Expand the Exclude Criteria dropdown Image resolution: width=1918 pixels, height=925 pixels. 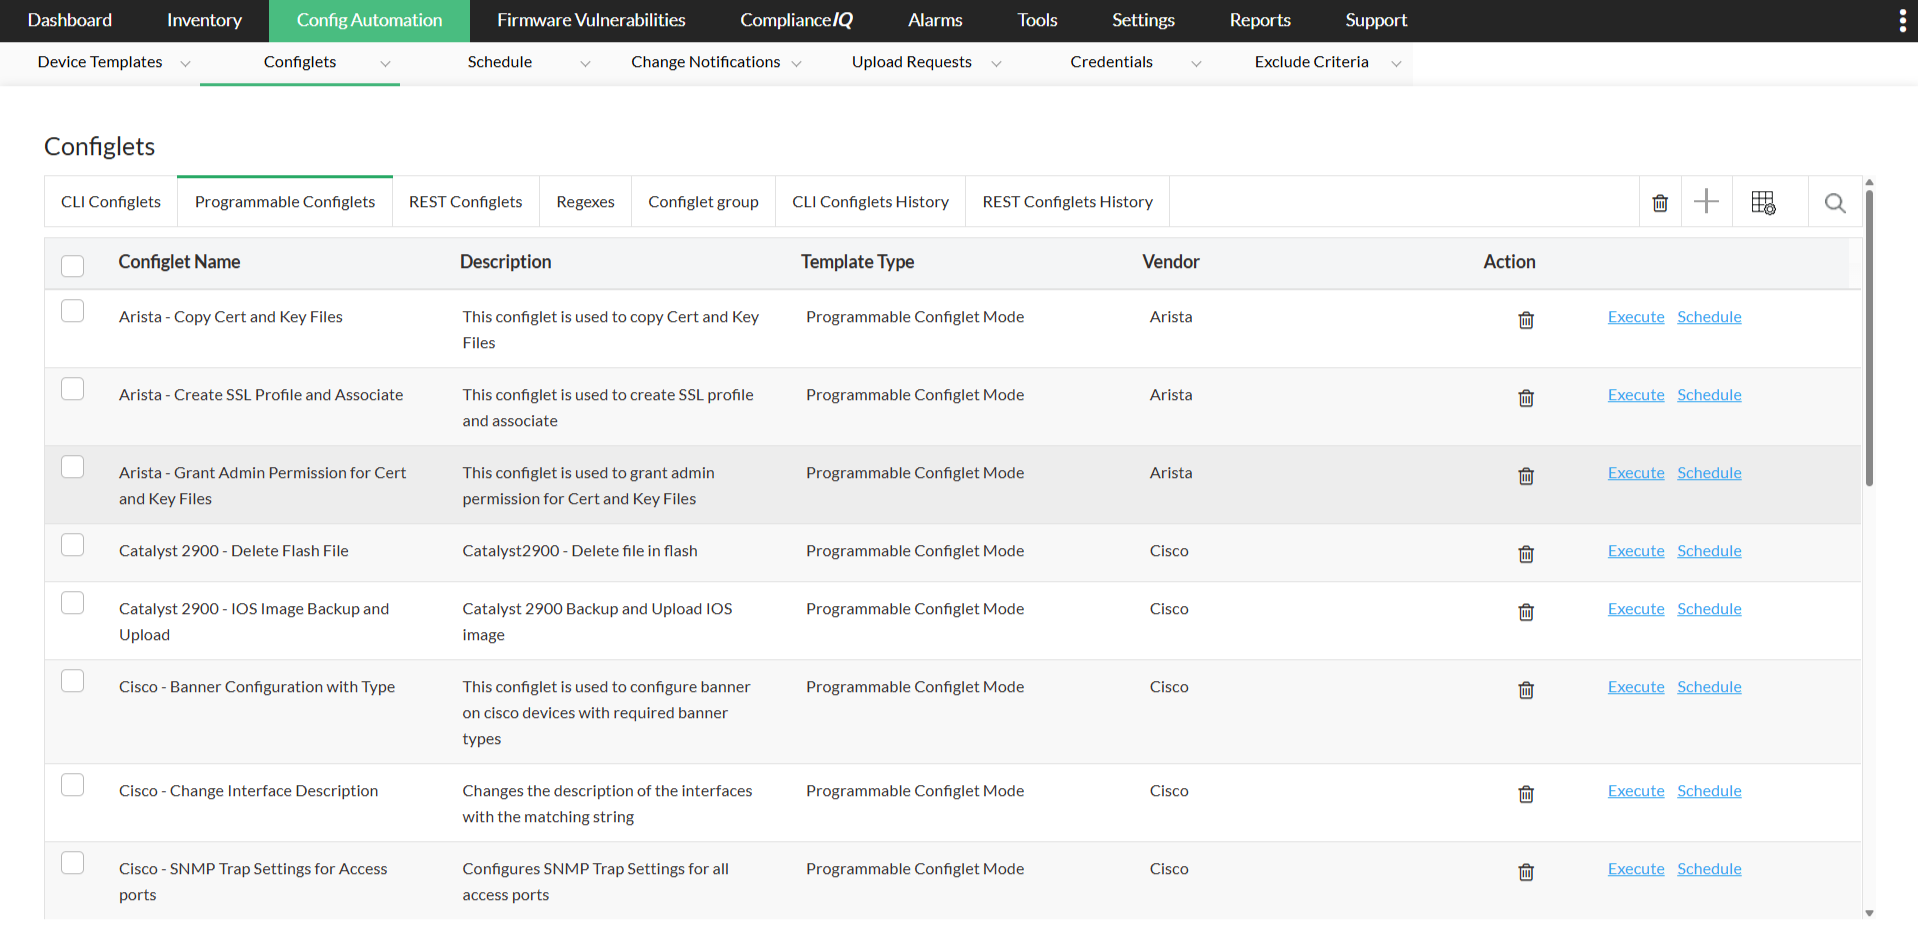[x=1396, y=63]
